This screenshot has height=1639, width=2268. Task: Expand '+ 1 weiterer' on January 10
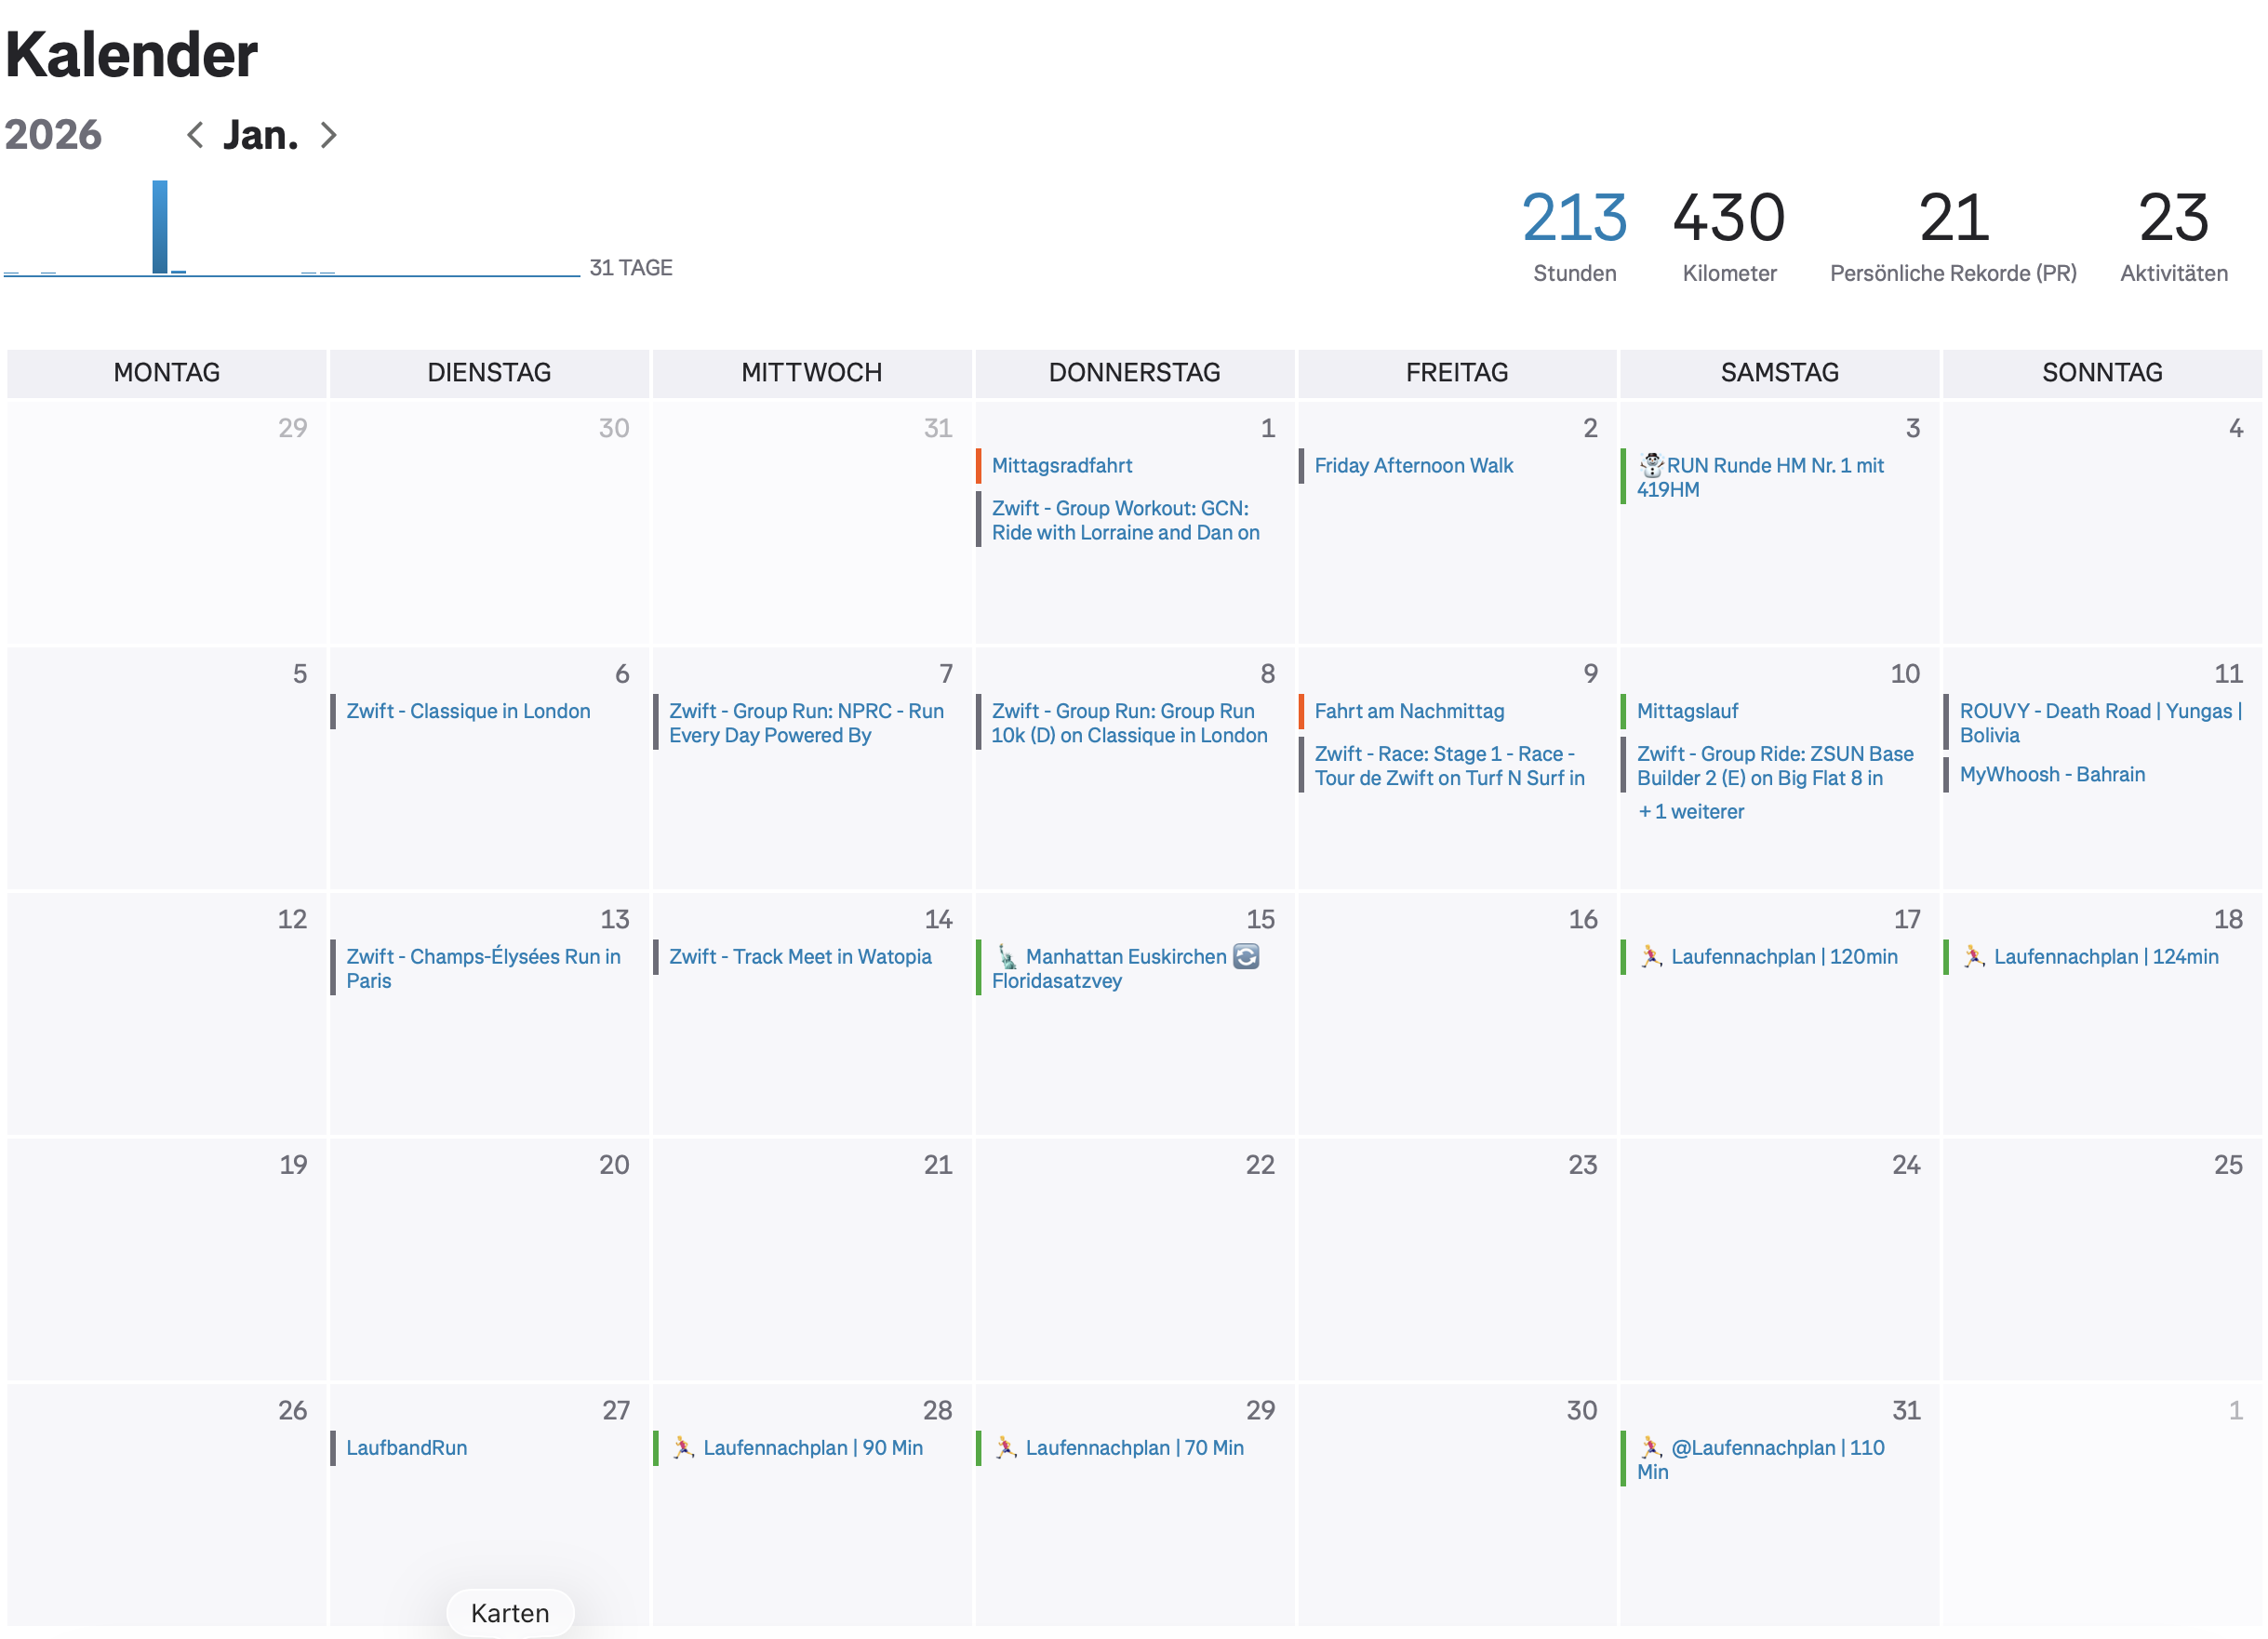(x=1690, y=812)
